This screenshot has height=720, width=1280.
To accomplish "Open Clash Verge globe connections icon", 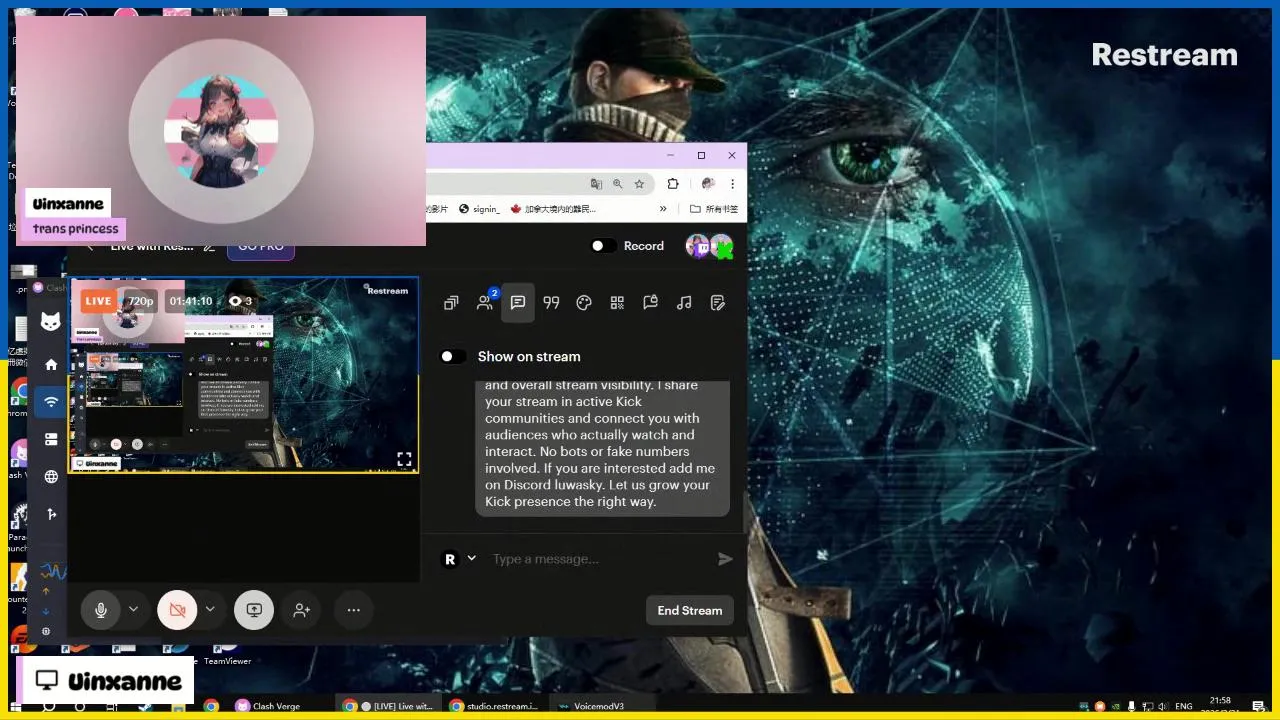I will coord(51,477).
